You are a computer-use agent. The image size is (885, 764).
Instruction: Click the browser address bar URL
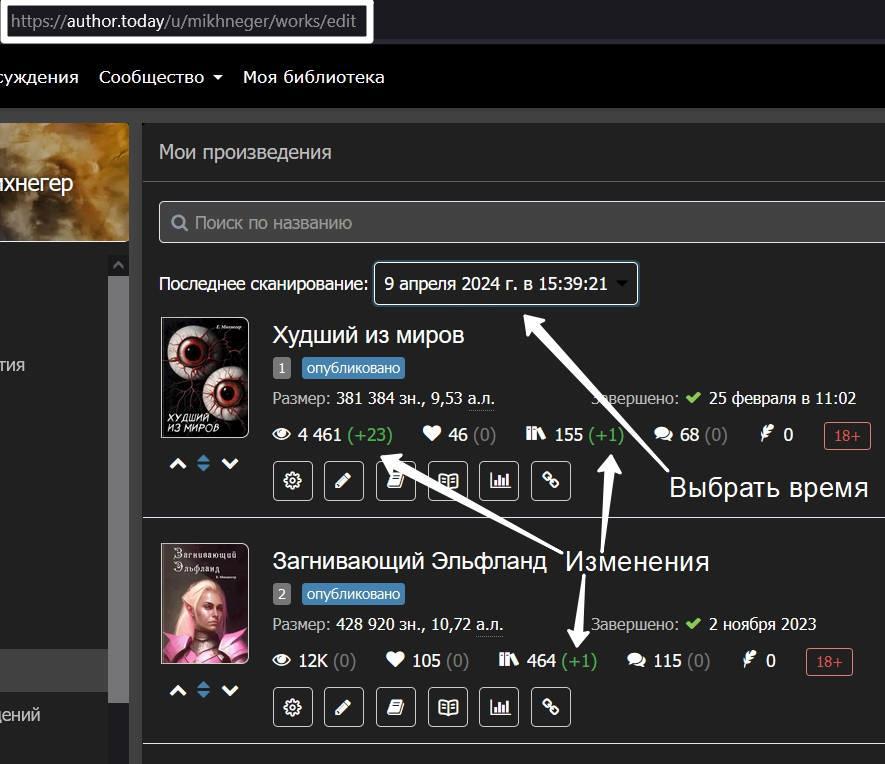click(x=183, y=21)
